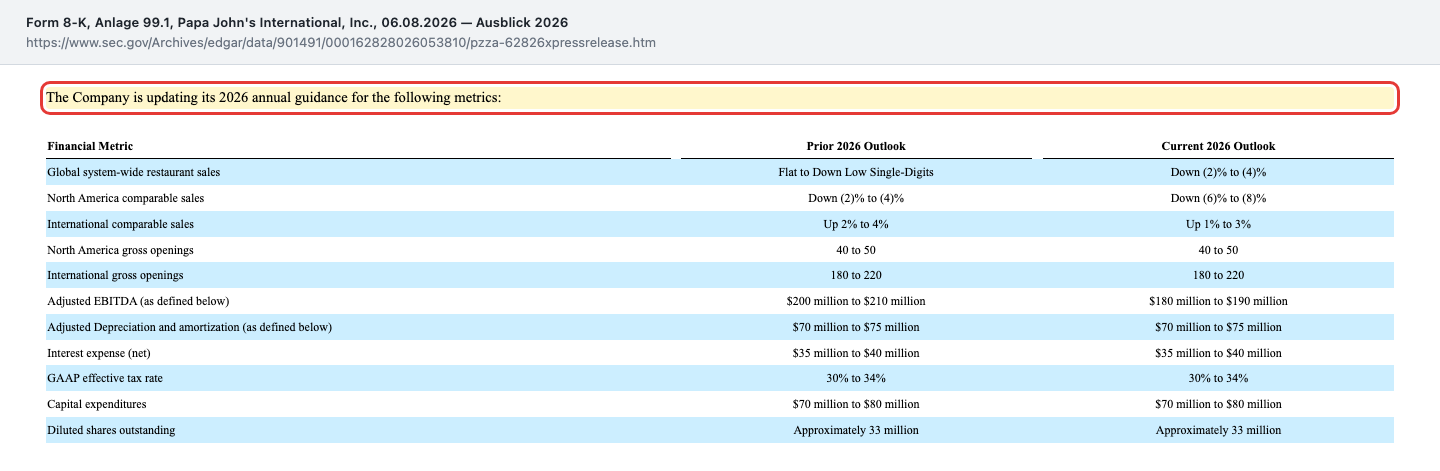This screenshot has height=471, width=1440.
Task: Select 'International gross openings' row label
Action: [x=115, y=274]
